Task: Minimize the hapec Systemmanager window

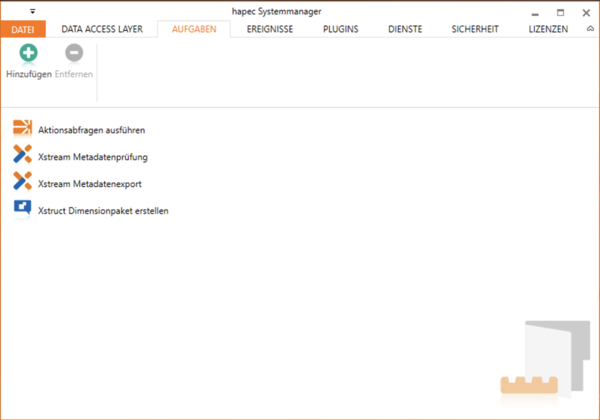Action: (535, 13)
